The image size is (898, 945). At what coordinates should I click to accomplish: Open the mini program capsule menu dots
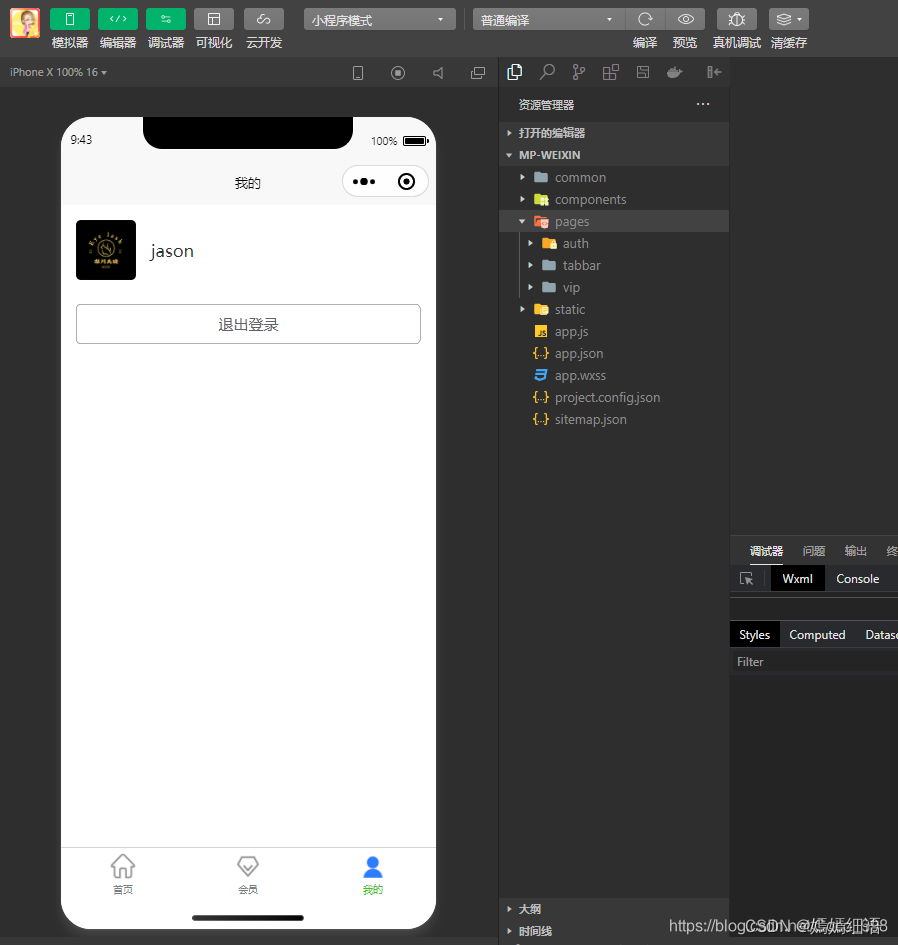click(x=364, y=181)
